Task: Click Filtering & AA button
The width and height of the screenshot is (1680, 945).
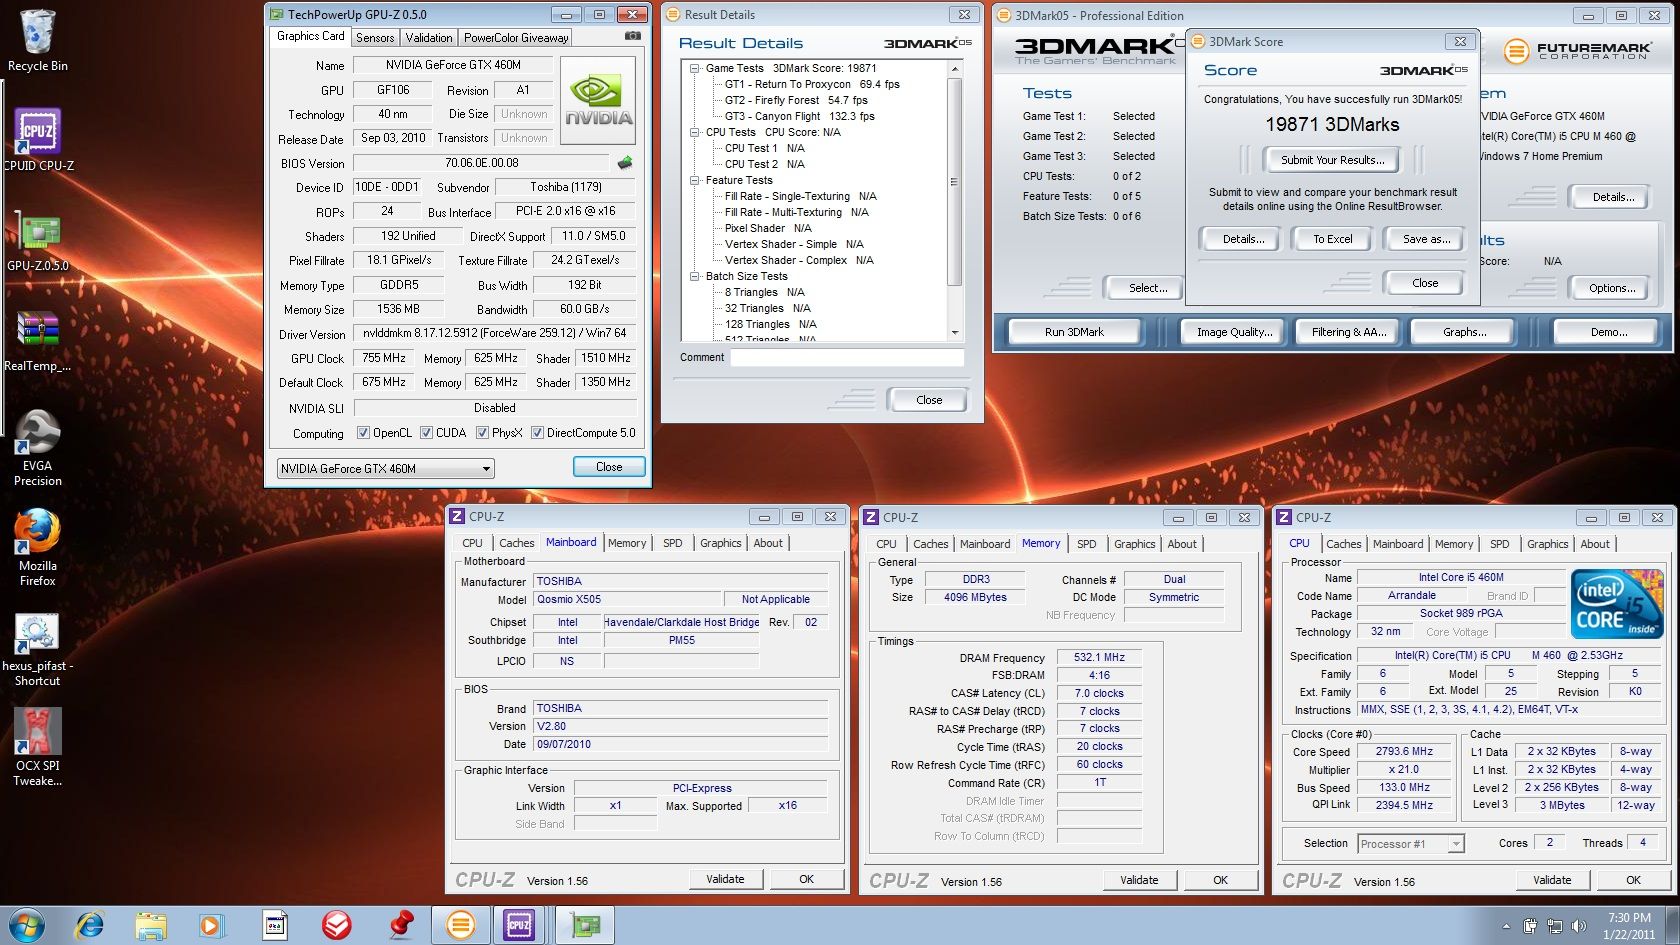Action: 1348,332
